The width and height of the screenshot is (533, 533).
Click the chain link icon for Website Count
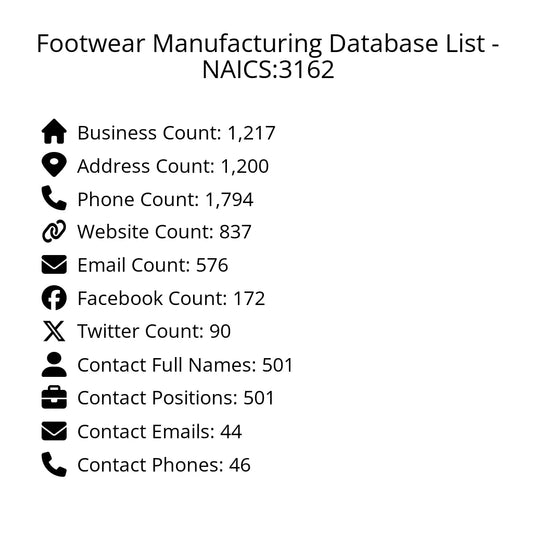tap(54, 231)
